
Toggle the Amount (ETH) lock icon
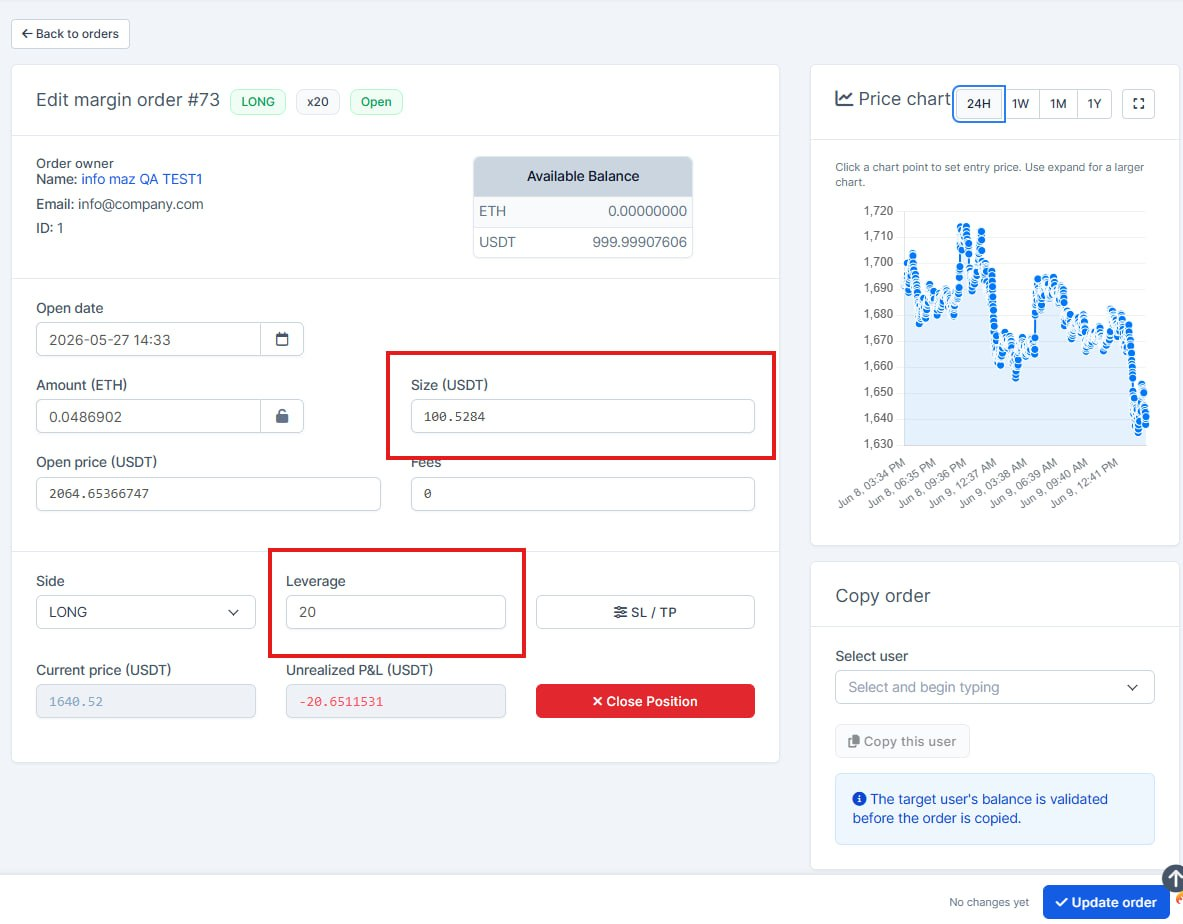point(282,416)
